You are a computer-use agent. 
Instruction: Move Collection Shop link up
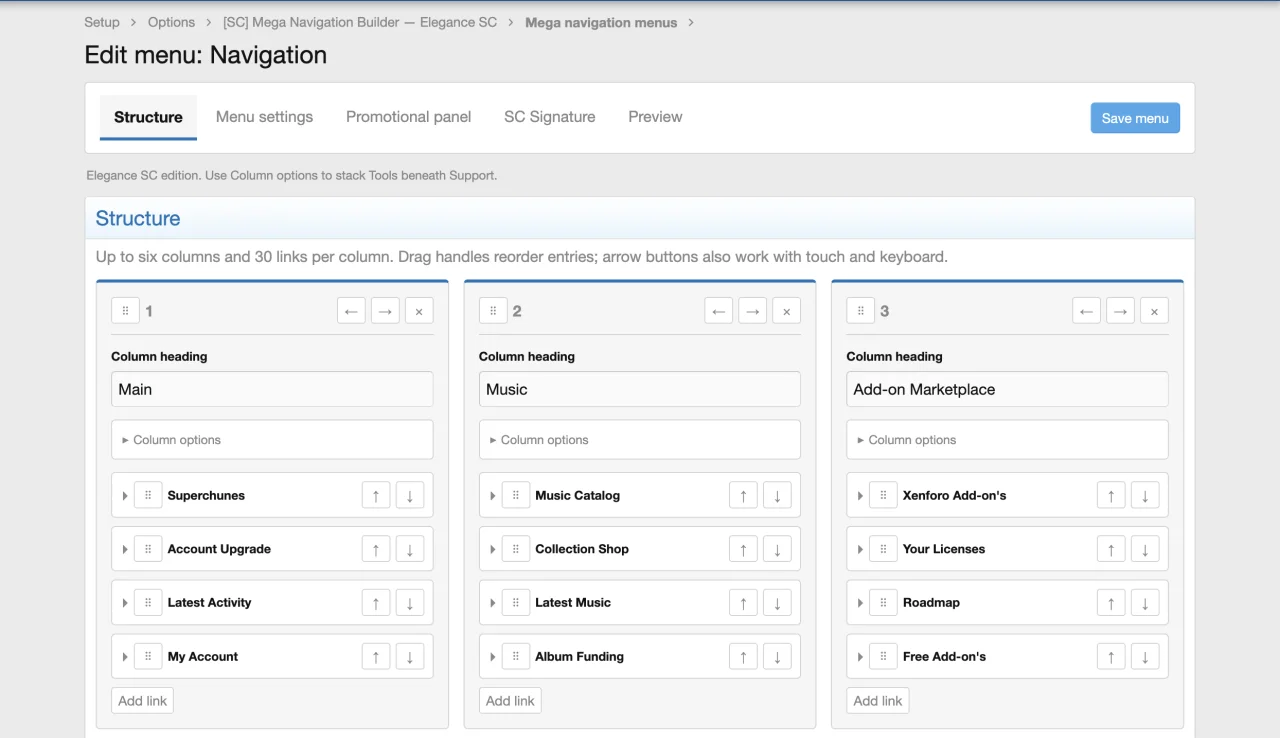pyautogui.click(x=743, y=549)
